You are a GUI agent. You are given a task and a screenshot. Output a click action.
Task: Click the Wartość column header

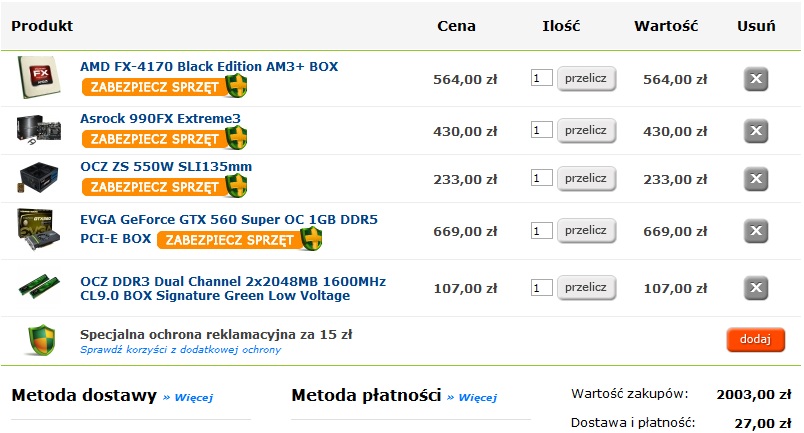pyautogui.click(x=666, y=26)
